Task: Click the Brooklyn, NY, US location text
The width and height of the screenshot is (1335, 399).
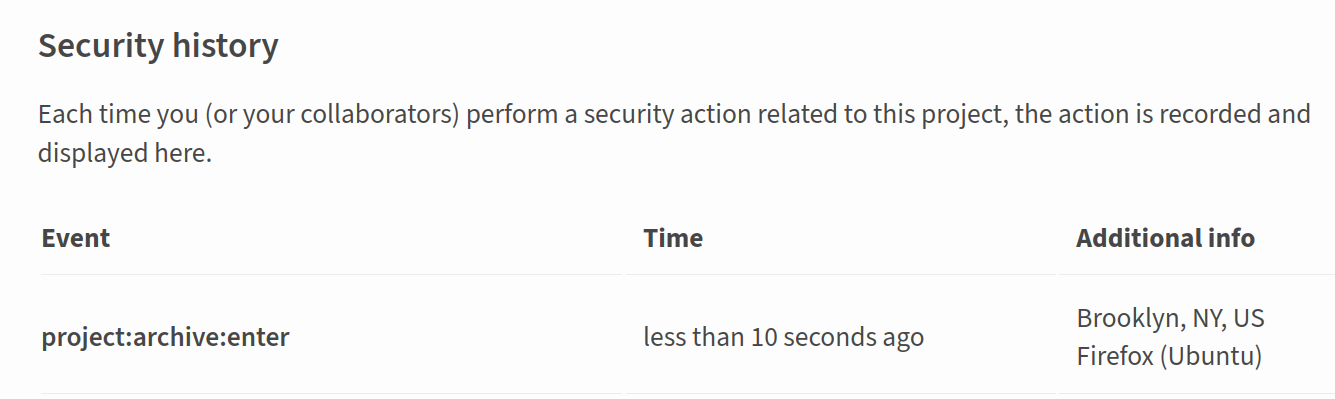Action: point(1170,318)
